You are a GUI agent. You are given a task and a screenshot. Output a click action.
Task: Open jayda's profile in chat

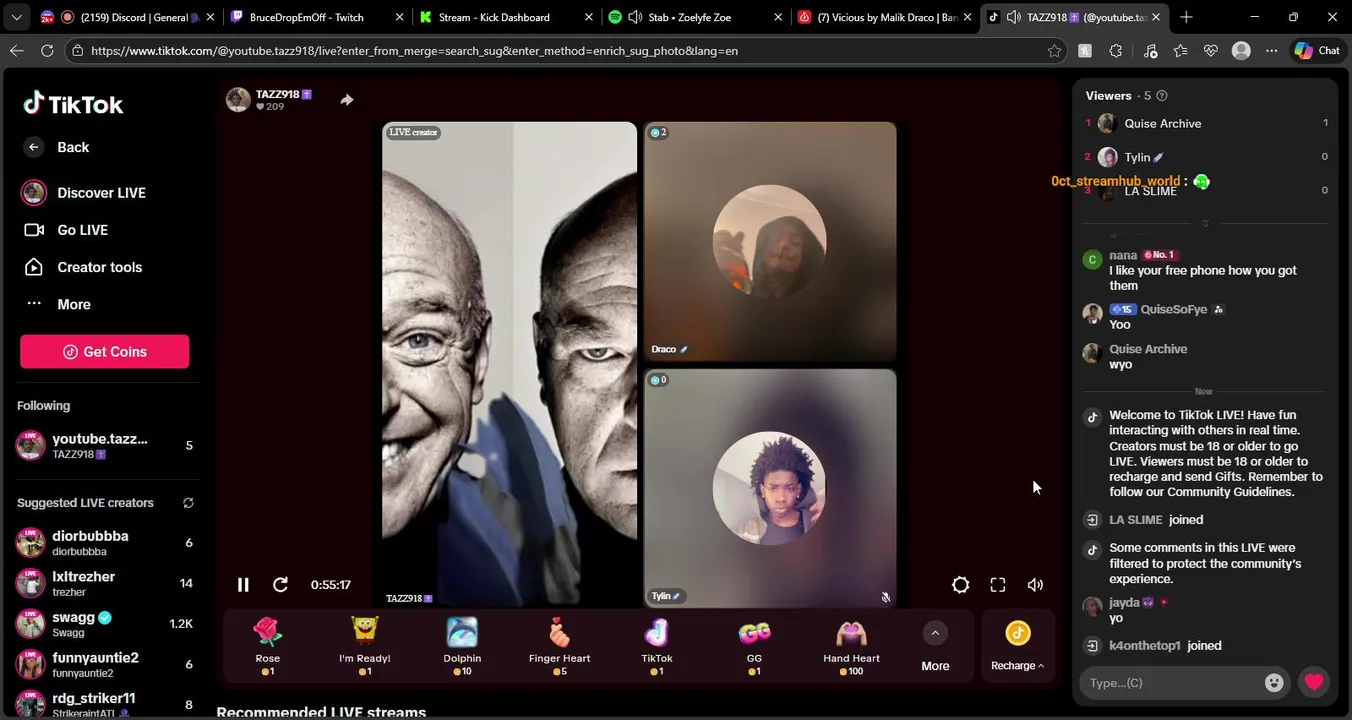(x=1124, y=603)
